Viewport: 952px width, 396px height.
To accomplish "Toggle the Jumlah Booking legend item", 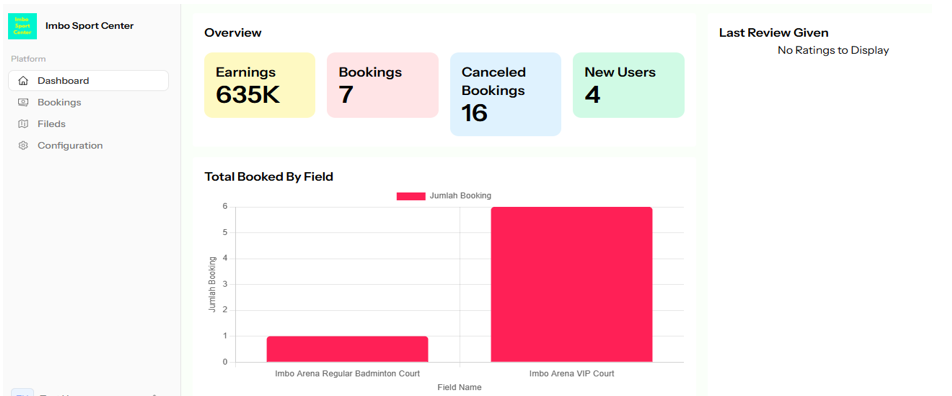I will click(x=444, y=196).
